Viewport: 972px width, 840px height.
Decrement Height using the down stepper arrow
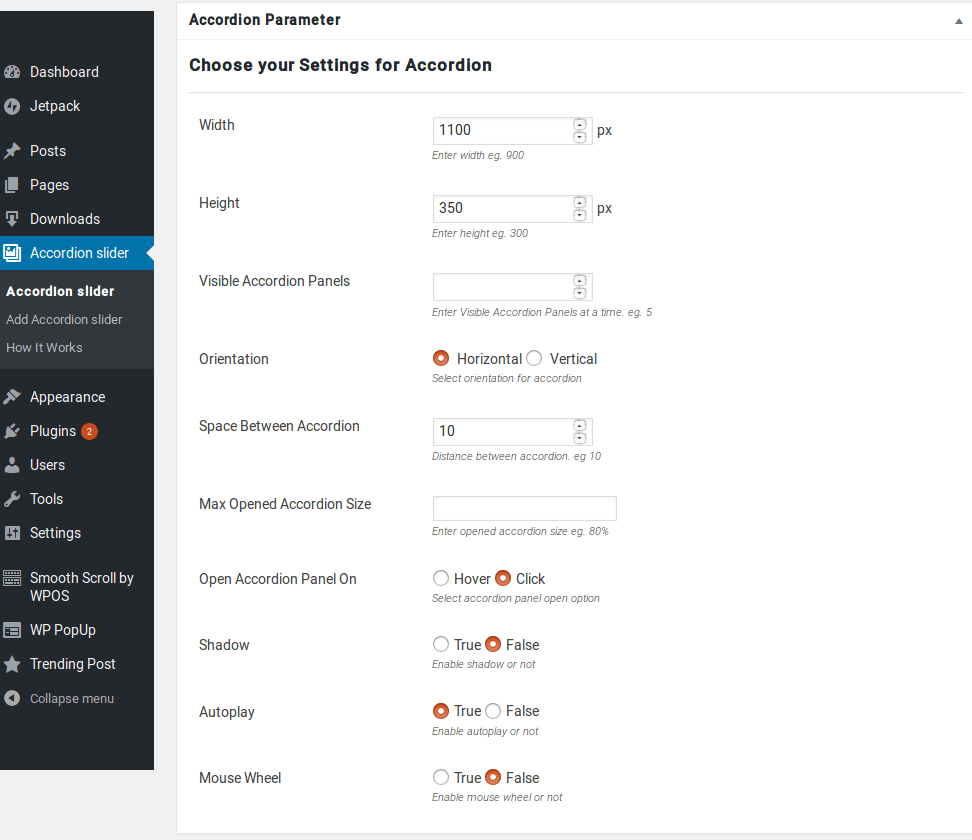580,214
